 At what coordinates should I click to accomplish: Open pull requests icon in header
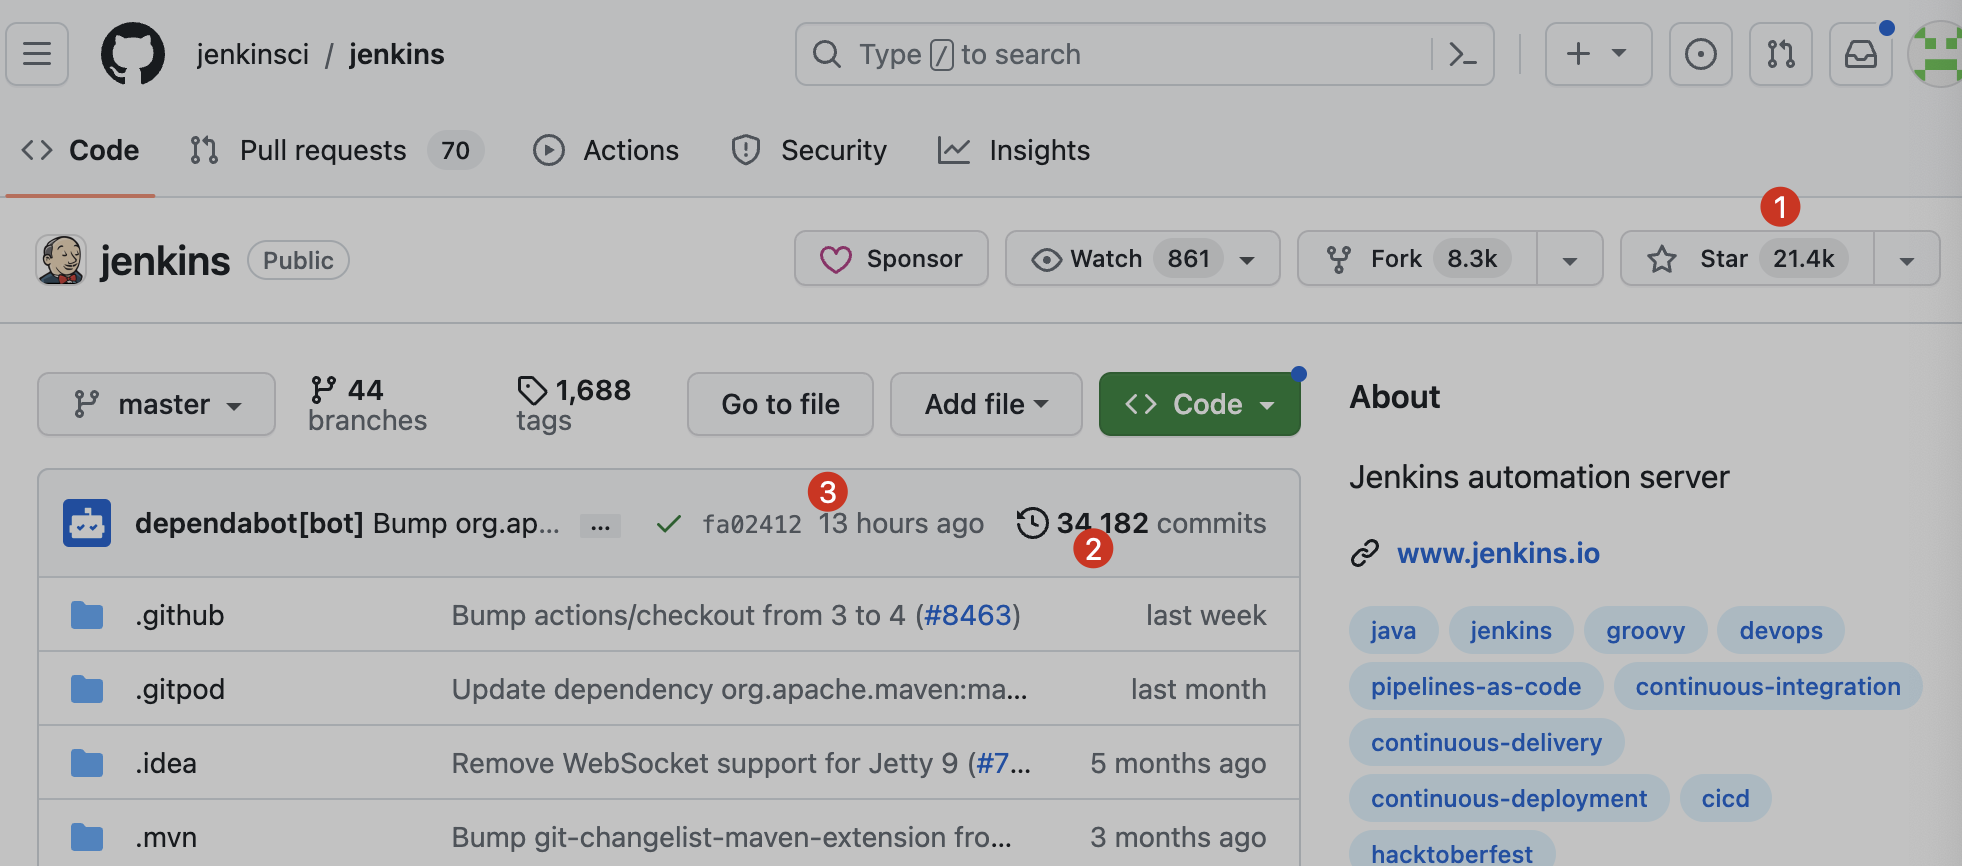[x=1780, y=54]
